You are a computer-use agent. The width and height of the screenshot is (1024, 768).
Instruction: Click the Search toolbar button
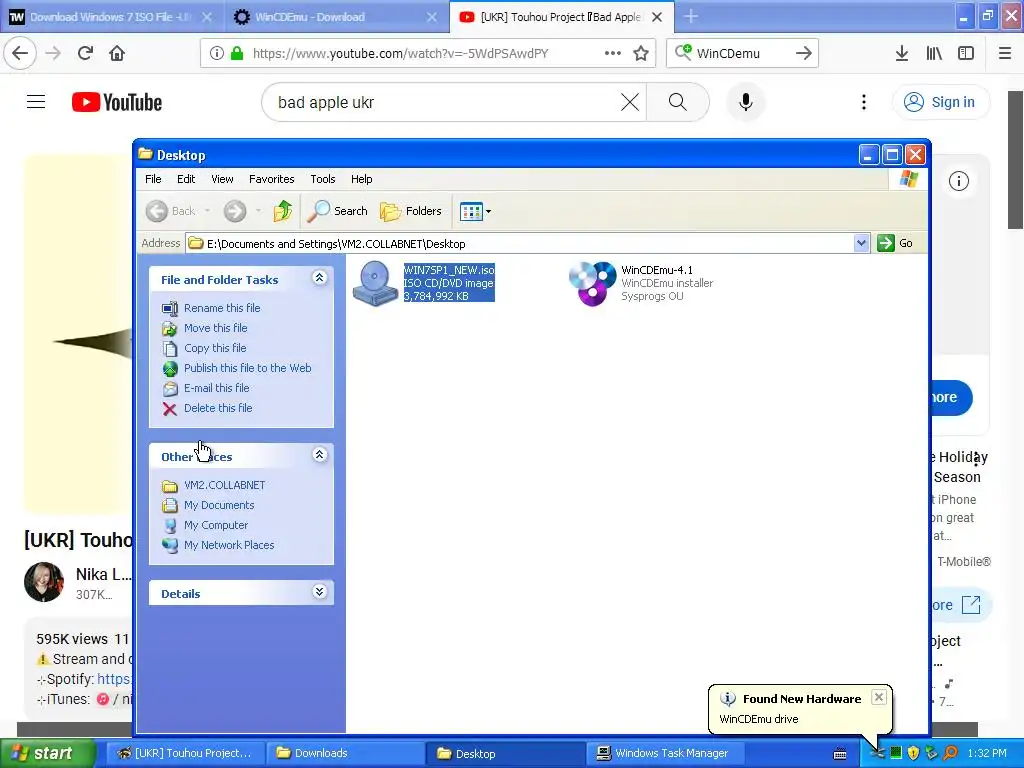tap(338, 211)
